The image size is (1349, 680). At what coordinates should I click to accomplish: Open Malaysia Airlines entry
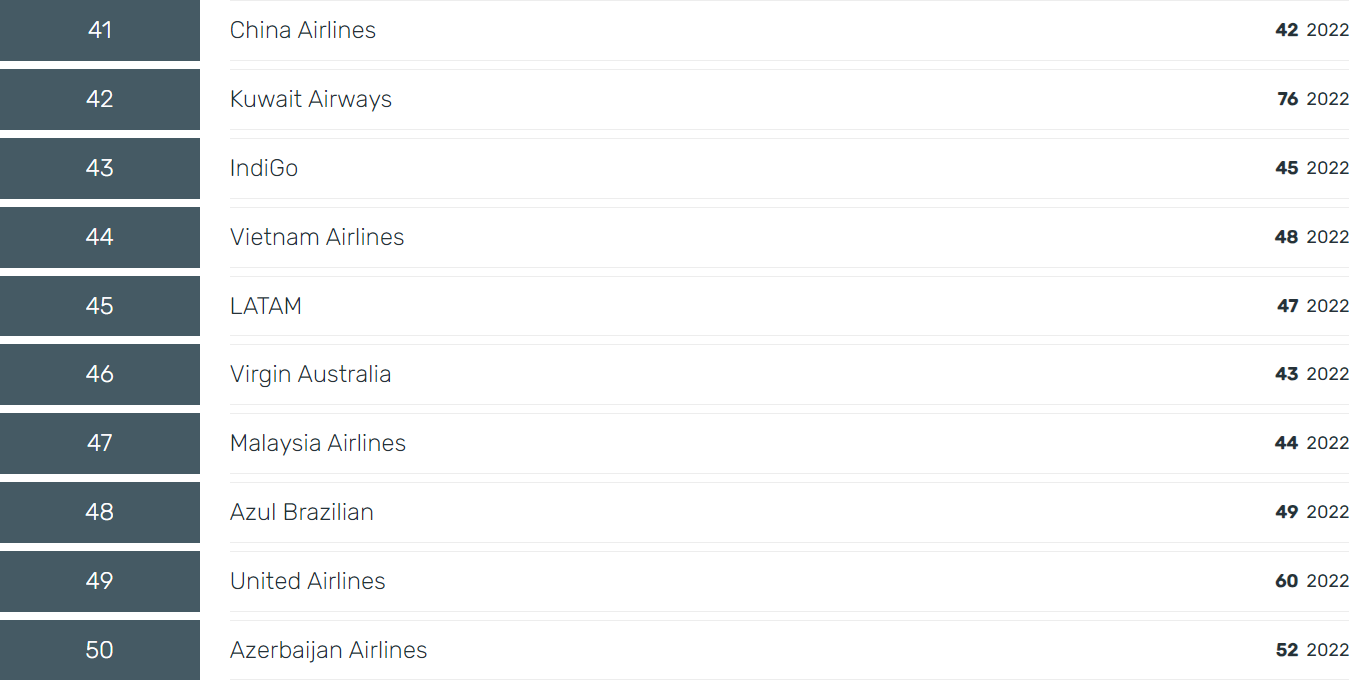[x=318, y=443]
